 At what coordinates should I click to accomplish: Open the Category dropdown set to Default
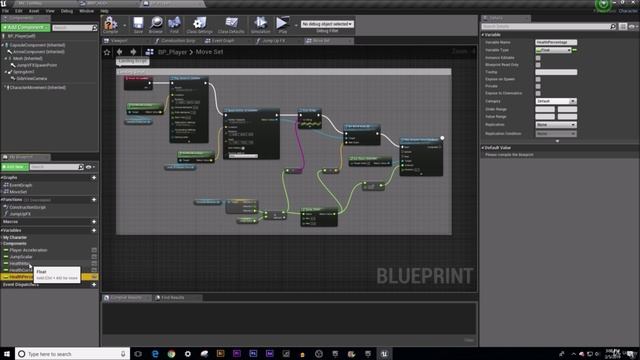pyautogui.click(x=556, y=101)
